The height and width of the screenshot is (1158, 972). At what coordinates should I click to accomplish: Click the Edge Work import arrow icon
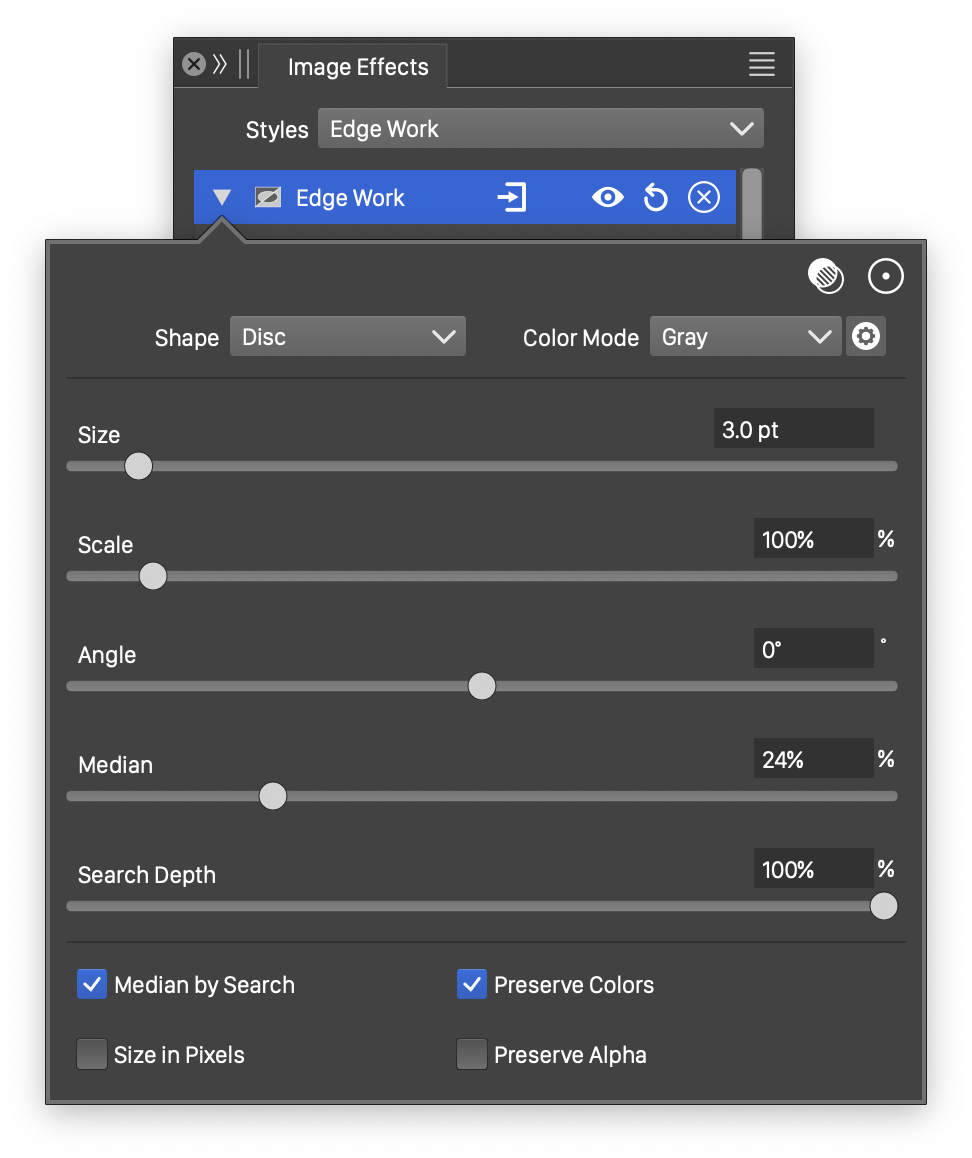pos(512,198)
